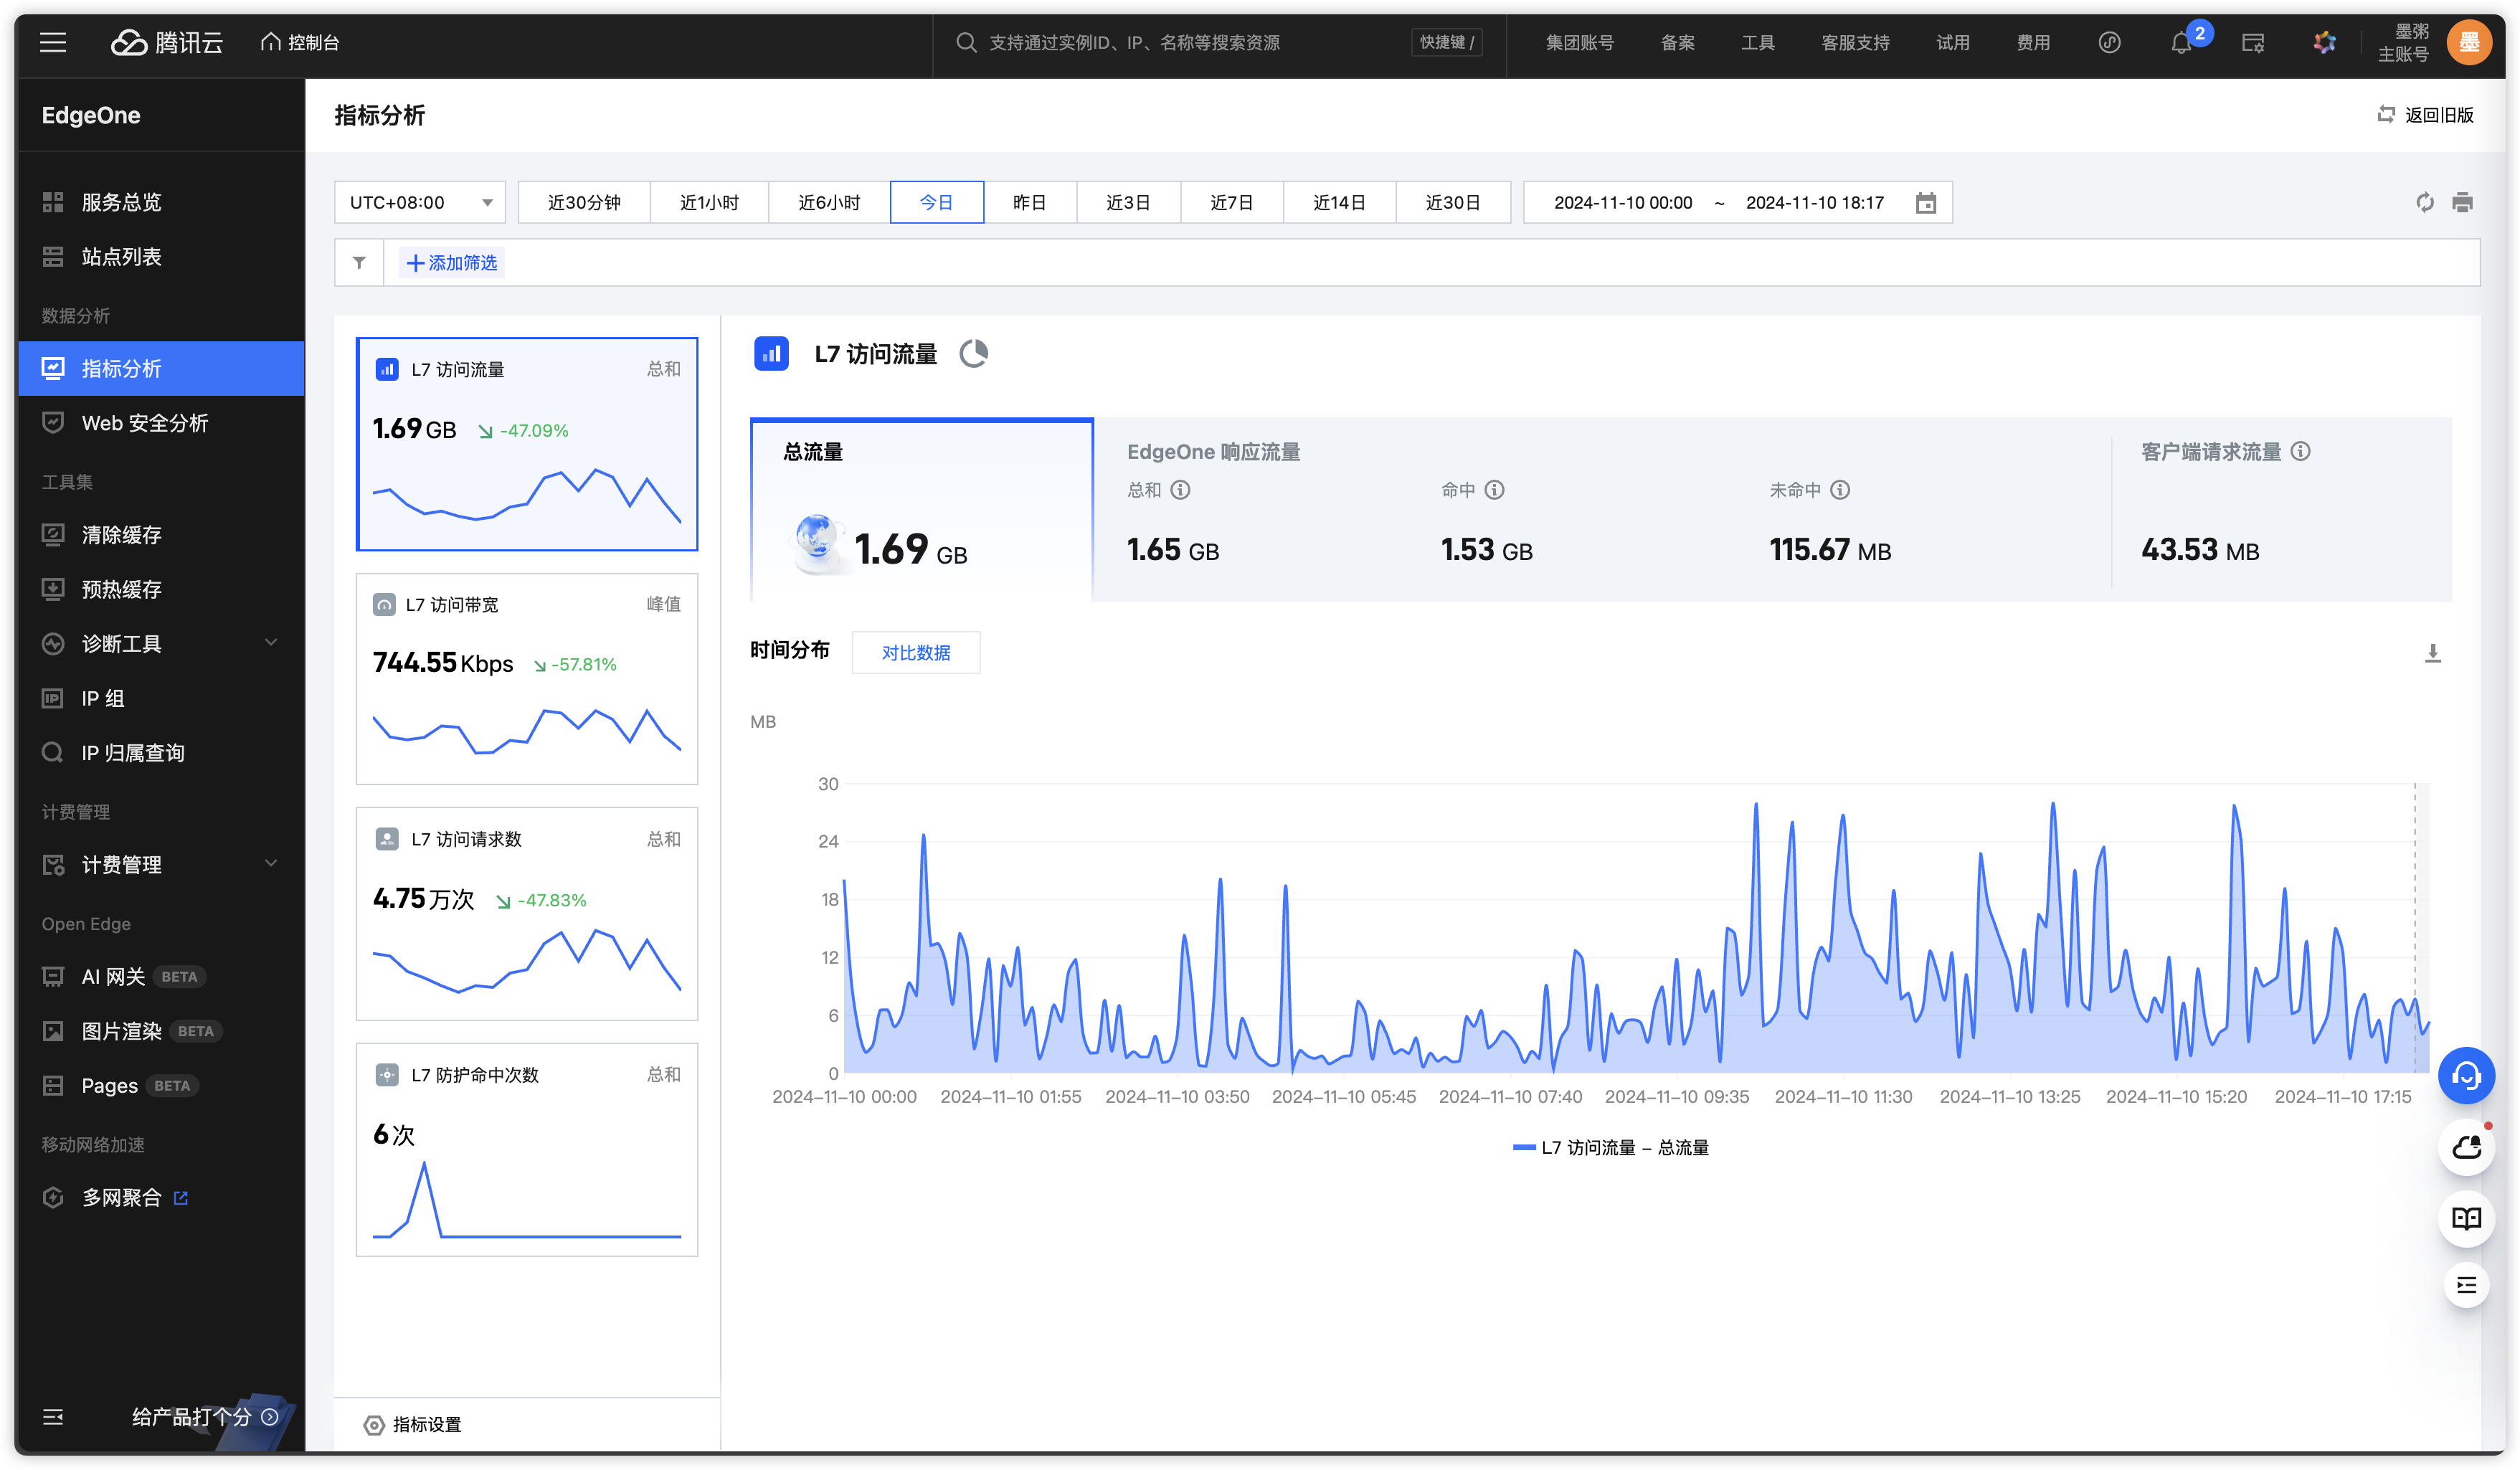Image resolution: width=2520 pixels, height=1470 pixels.
Task: Toggle the L7 访问流量 legend series
Action: [x=1611, y=1148]
